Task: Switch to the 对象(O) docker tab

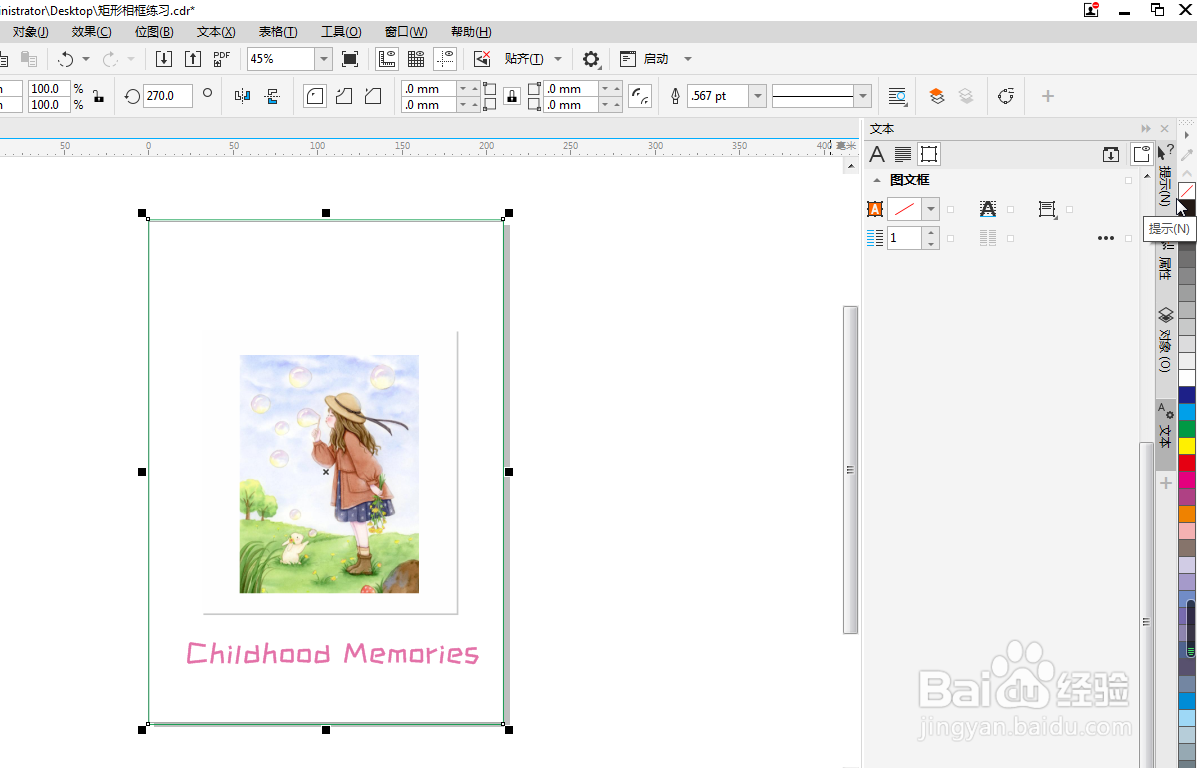Action: coord(1165,340)
